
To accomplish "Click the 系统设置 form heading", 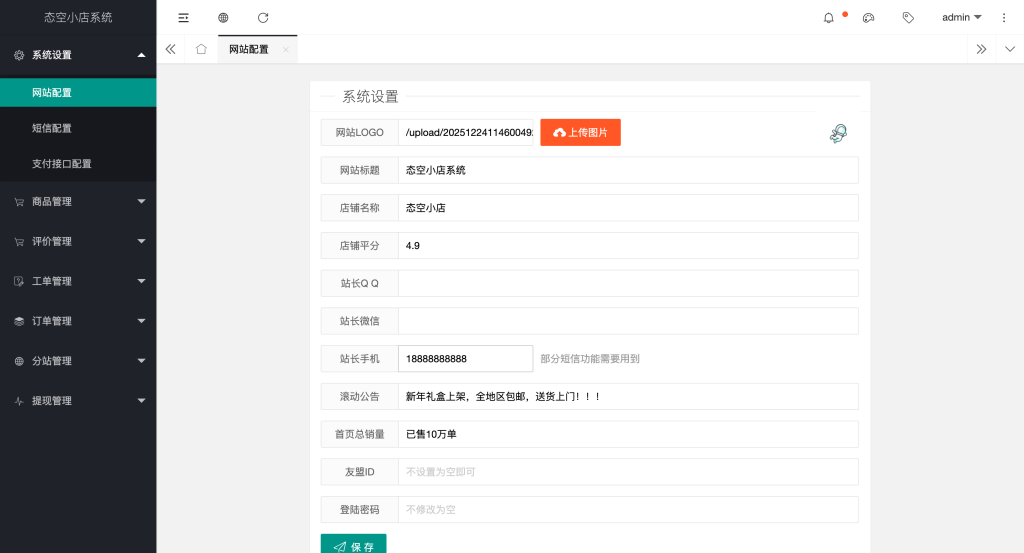I will pos(370,97).
